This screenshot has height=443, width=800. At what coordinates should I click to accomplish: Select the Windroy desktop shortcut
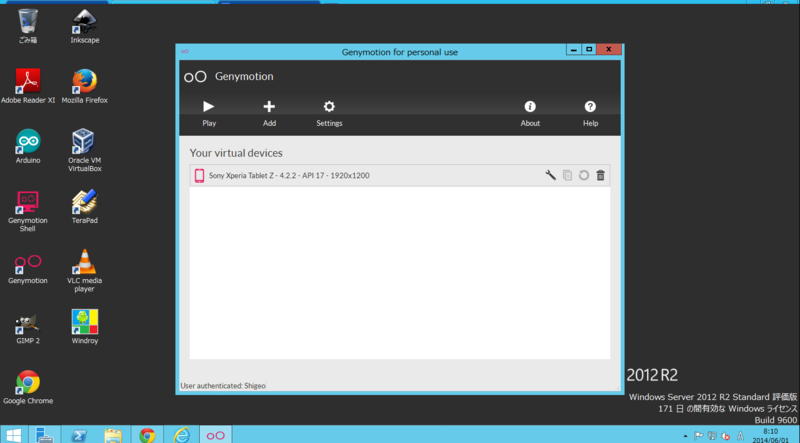pos(85,327)
